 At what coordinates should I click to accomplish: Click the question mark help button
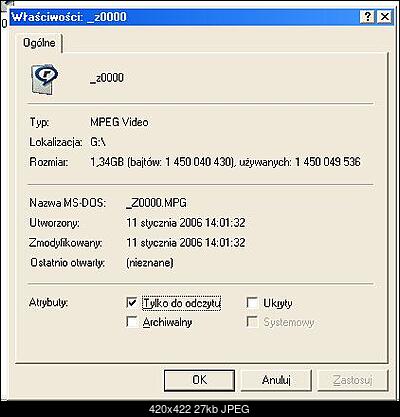367,17
